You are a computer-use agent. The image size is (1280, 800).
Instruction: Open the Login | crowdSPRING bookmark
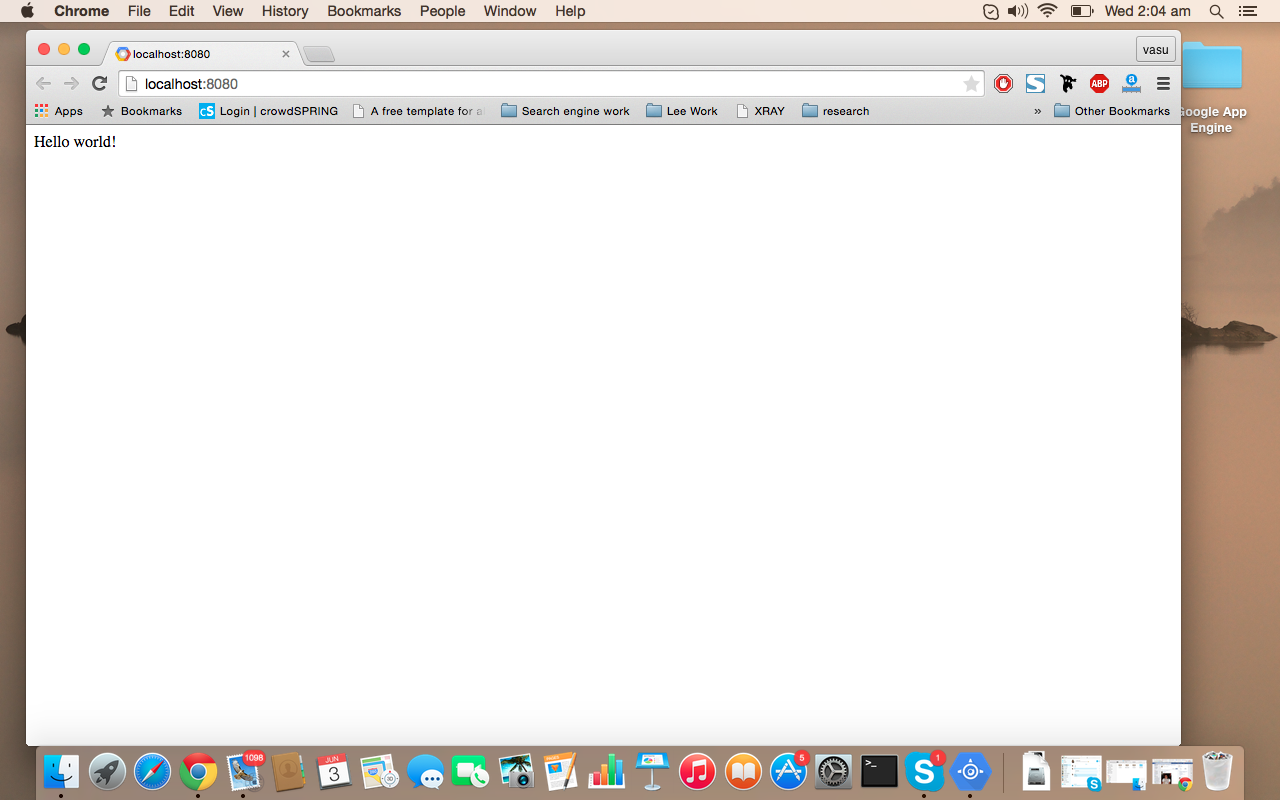[x=268, y=111]
